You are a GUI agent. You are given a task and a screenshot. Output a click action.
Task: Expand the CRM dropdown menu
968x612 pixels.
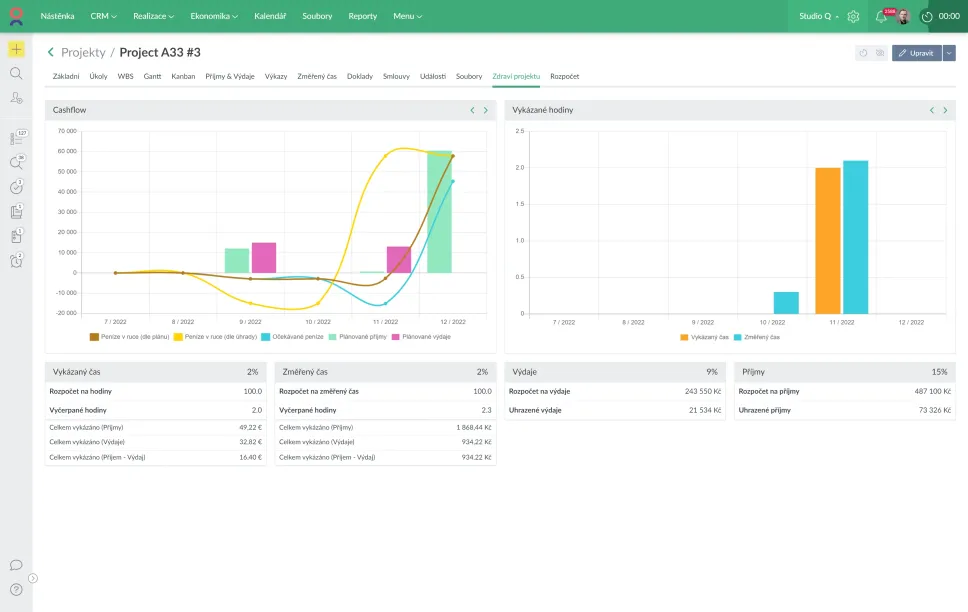pyautogui.click(x=104, y=16)
